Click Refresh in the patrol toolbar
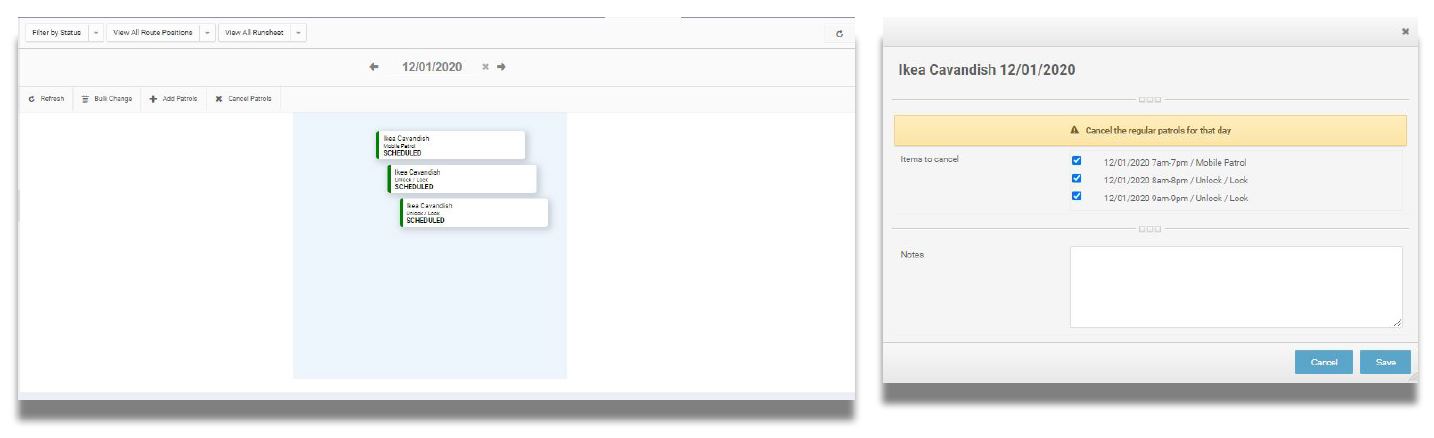 click(x=46, y=99)
